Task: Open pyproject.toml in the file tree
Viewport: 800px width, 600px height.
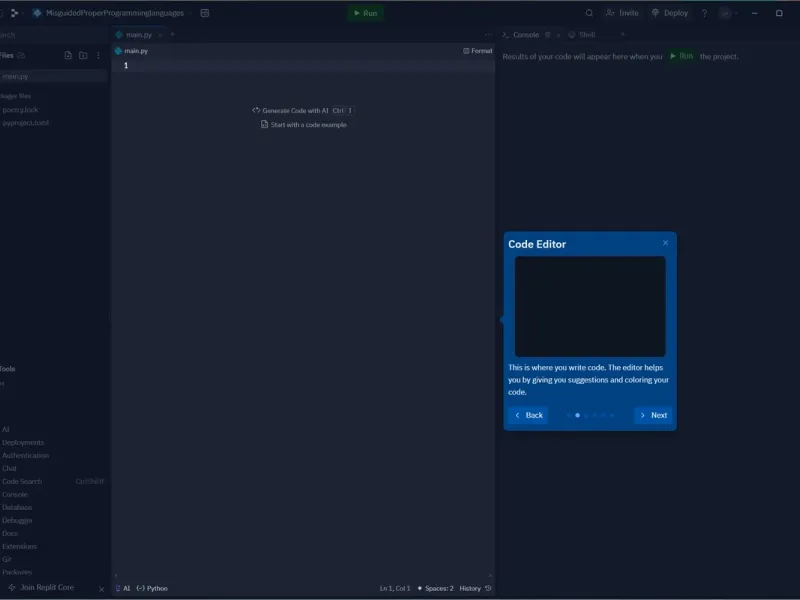Action: tap(26, 123)
